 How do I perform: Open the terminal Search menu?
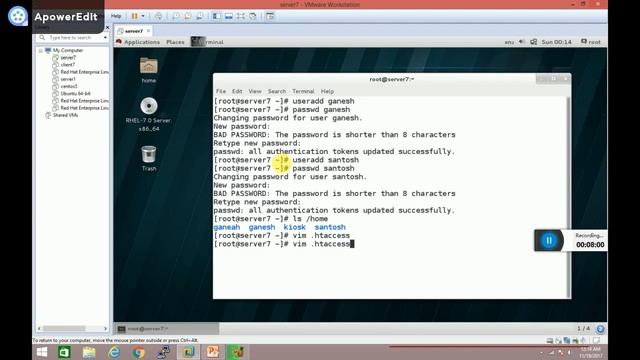click(277, 91)
